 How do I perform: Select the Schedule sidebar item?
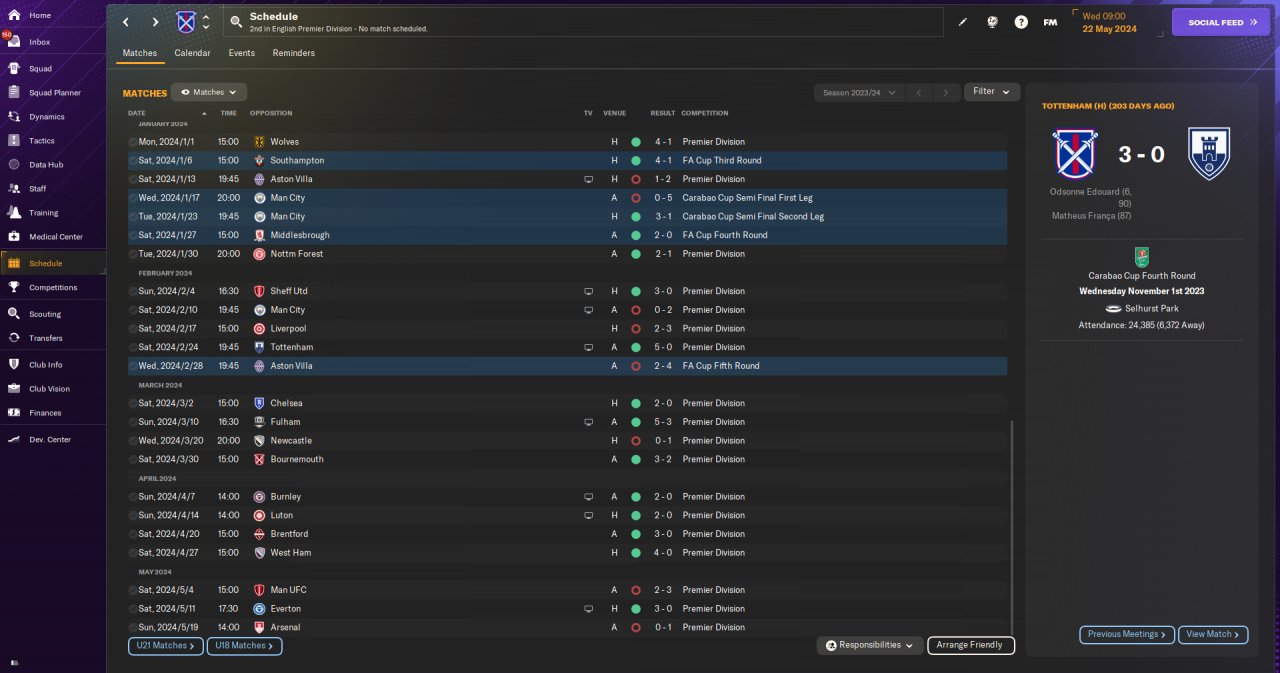pos(53,263)
